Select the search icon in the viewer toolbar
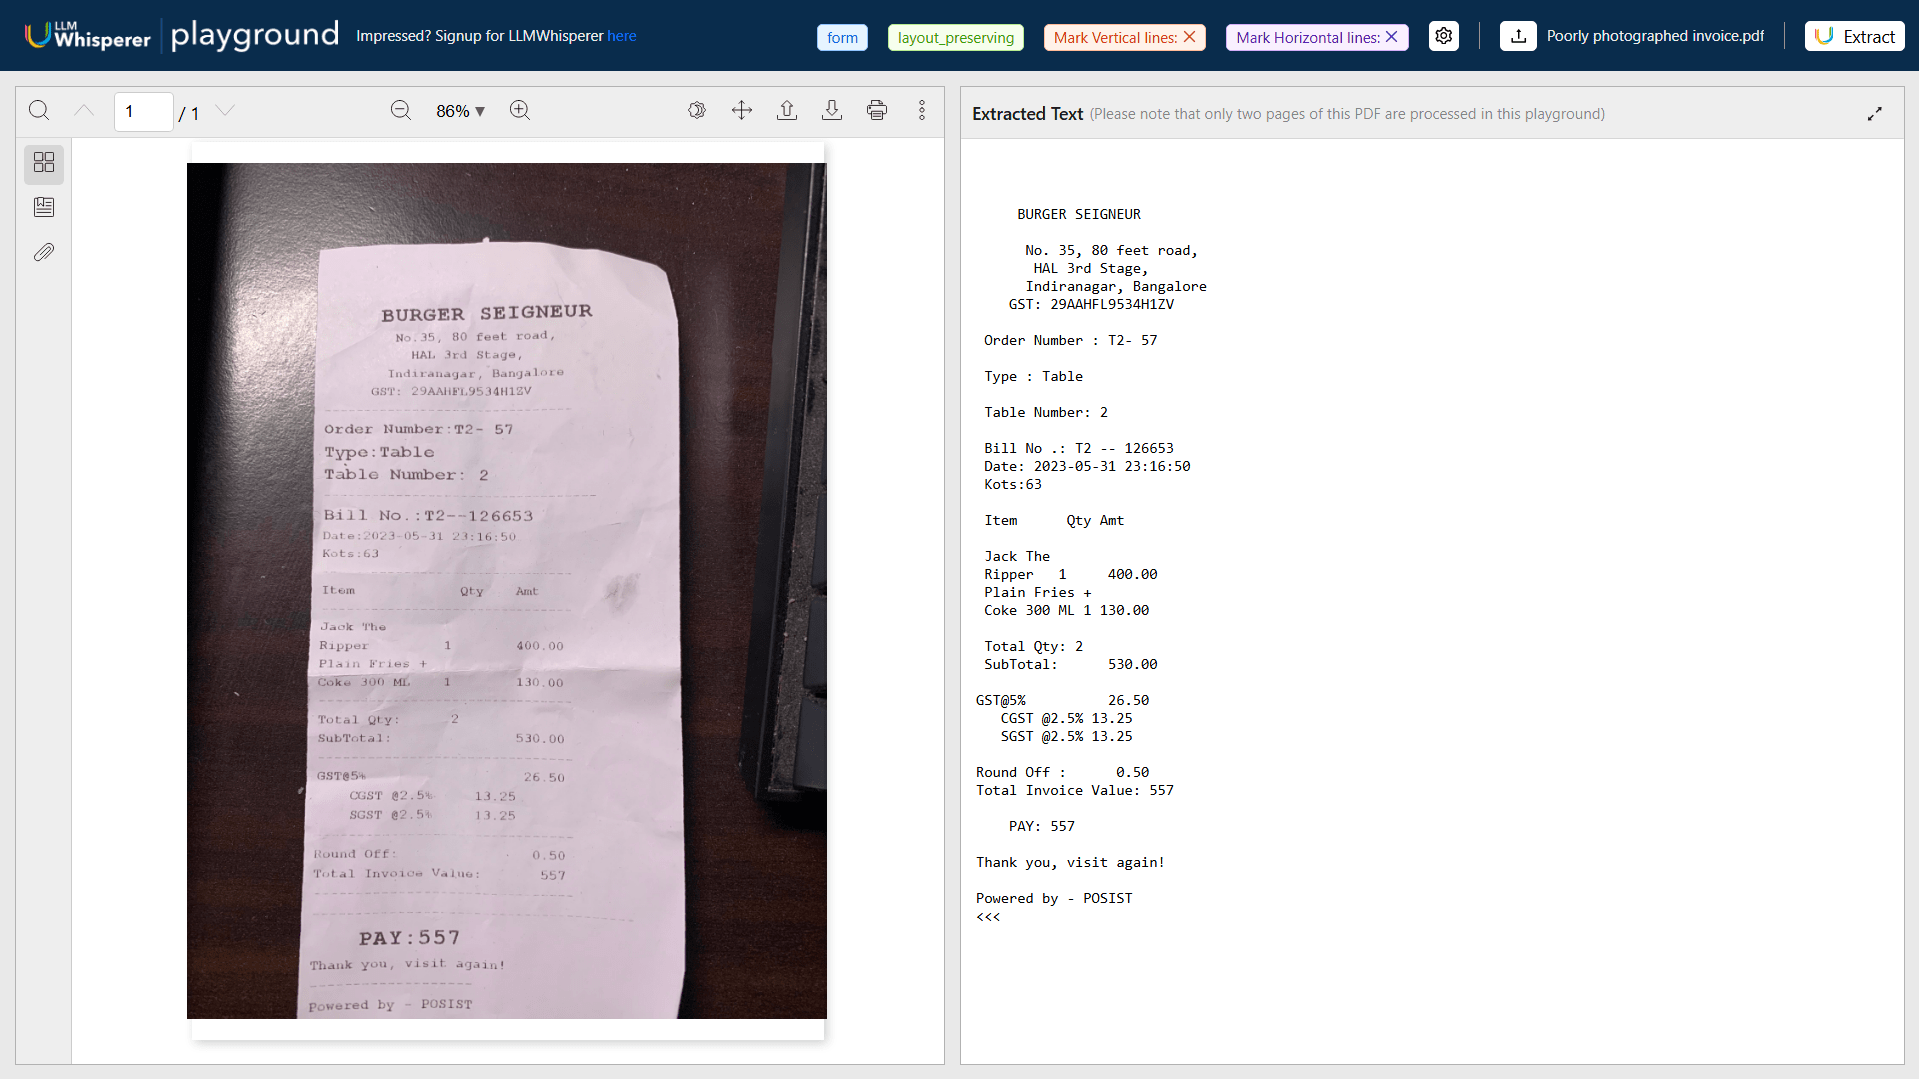1919x1079 pixels. click(x=39, y=111)
